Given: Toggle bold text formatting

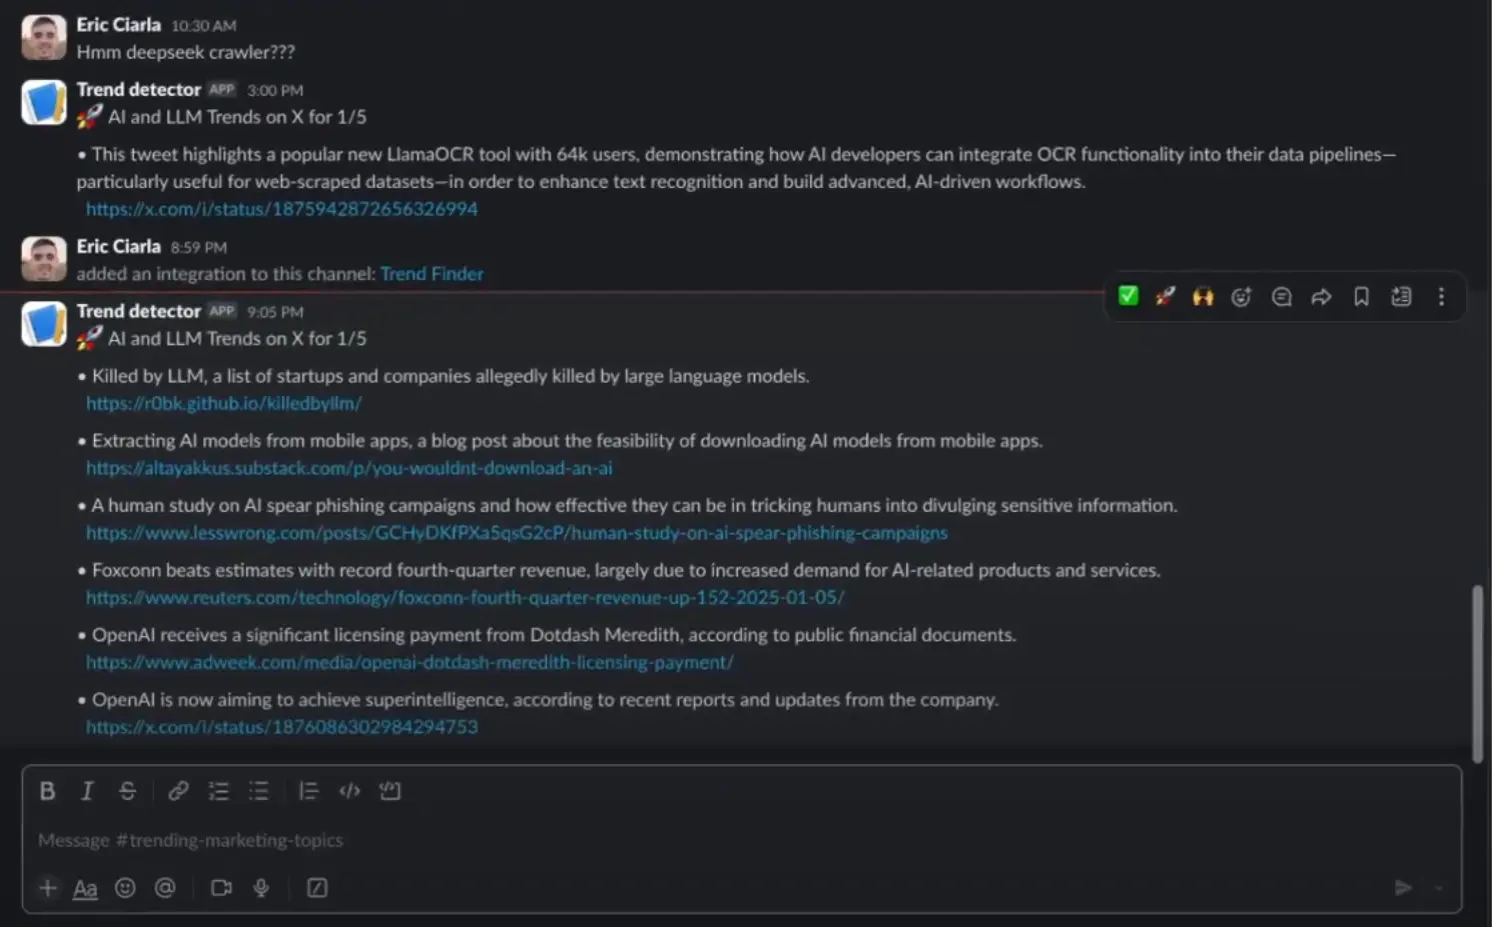Looking at the screenshot, I should click(x=47, y=790).
